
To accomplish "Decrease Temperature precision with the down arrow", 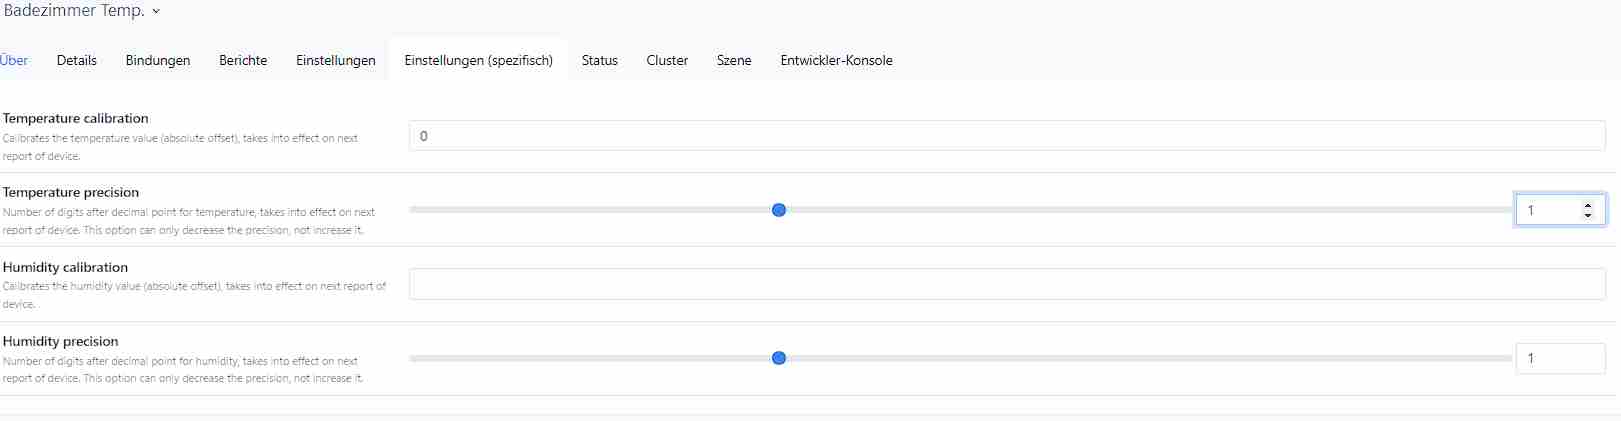I will (x=1588, y=215).
